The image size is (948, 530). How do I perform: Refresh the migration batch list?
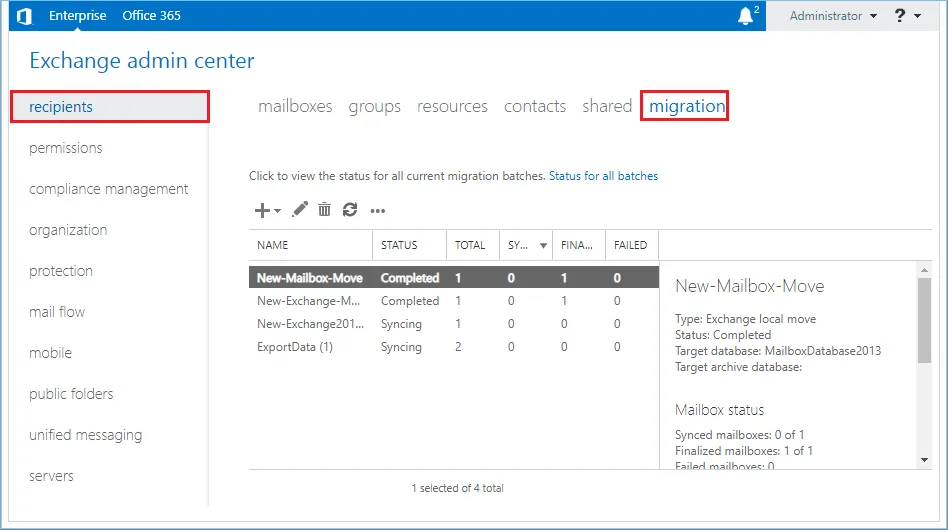(349, 210)
